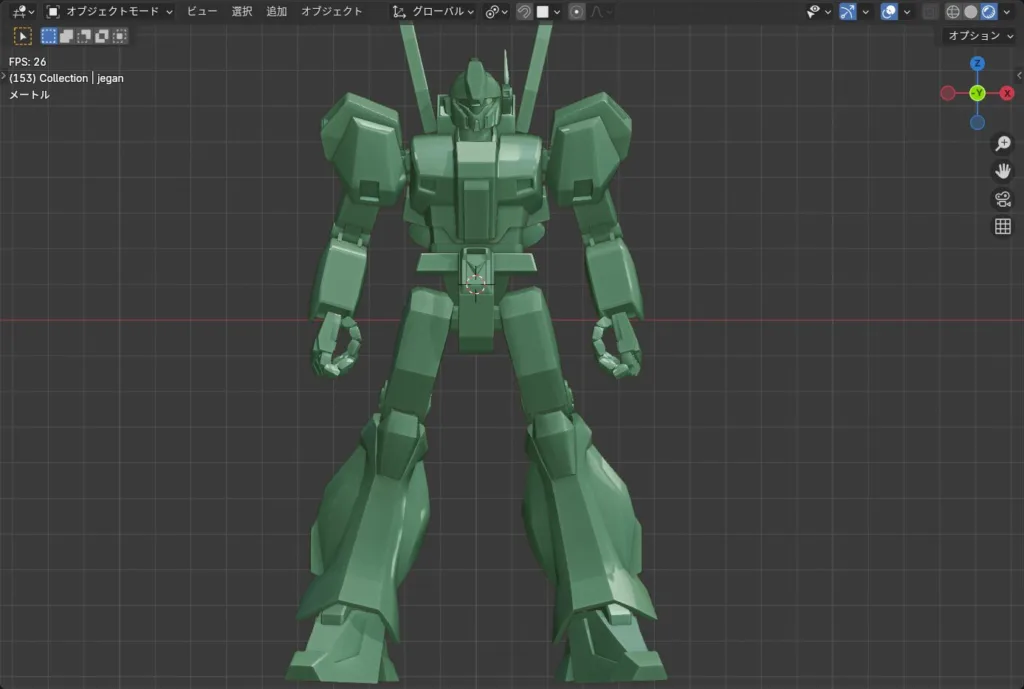Toggle the show gizmo button
This screenshot has width=1024, height=689.
point(848,12)
